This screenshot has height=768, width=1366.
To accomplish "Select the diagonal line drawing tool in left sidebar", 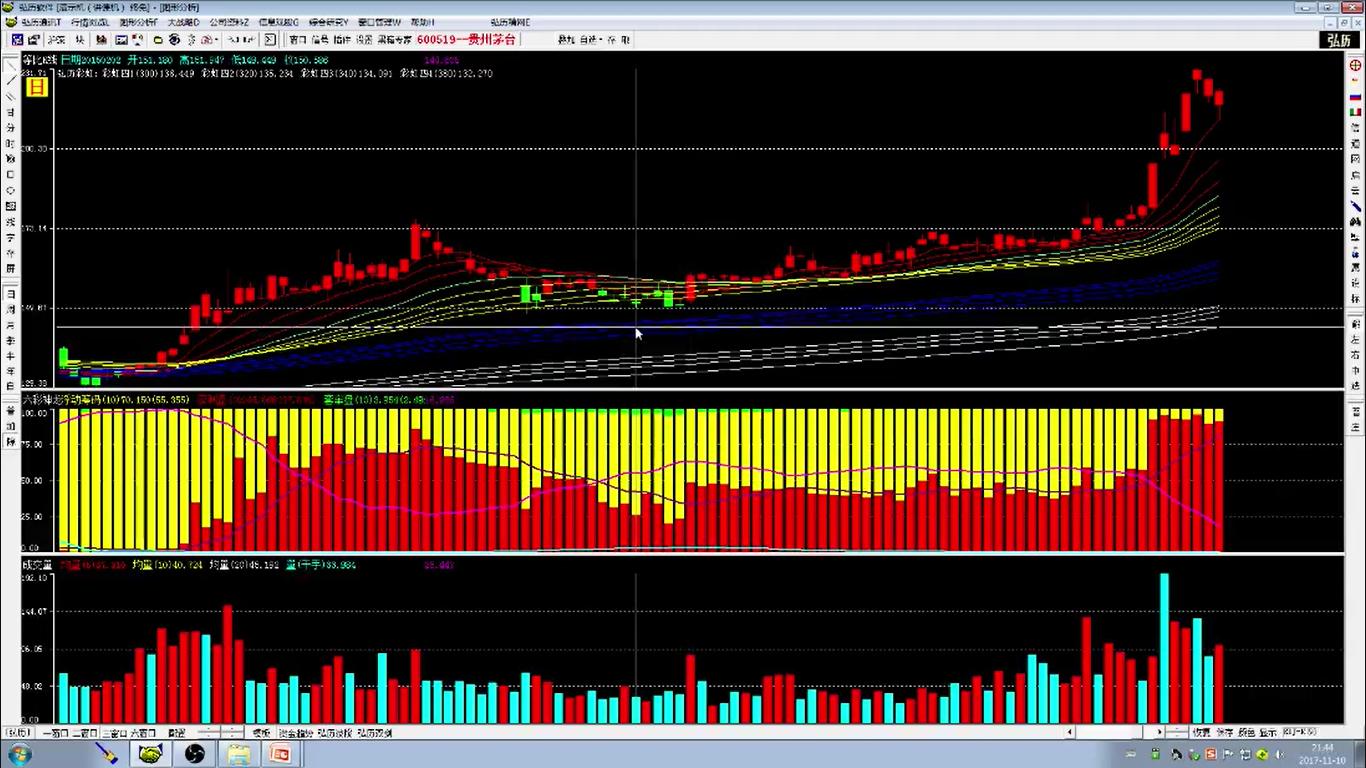I will (x=11, y=80).
